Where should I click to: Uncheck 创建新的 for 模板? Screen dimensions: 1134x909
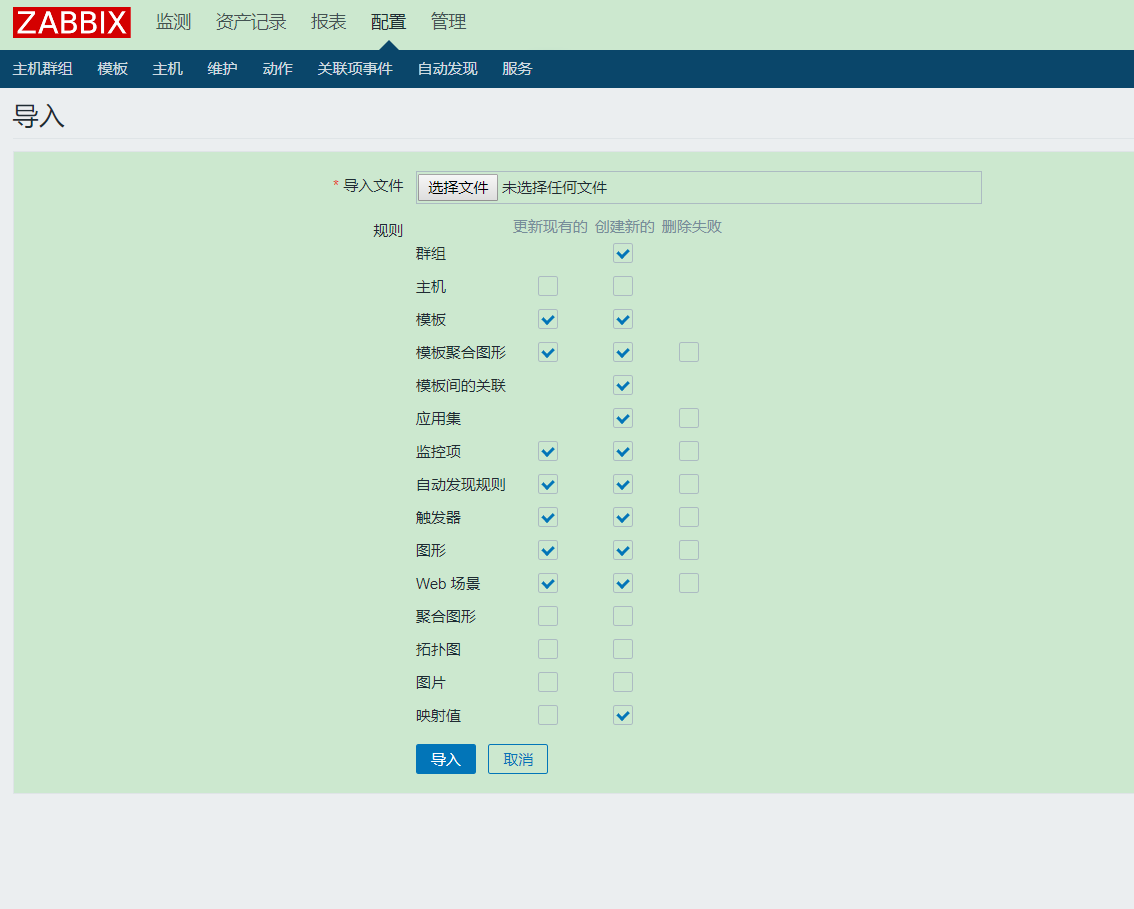tap(623, 320)
